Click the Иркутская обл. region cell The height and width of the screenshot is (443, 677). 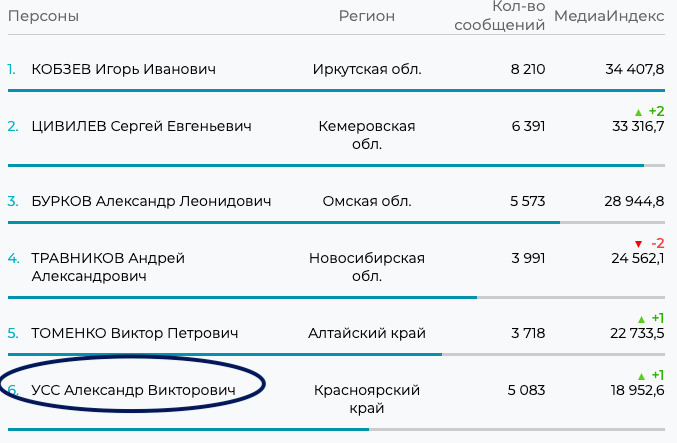[367, 69]
